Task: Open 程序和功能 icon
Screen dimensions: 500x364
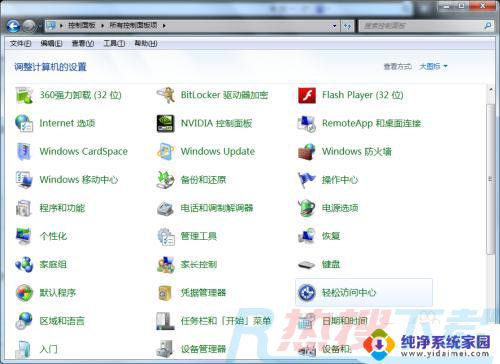Action: [24, 208]
